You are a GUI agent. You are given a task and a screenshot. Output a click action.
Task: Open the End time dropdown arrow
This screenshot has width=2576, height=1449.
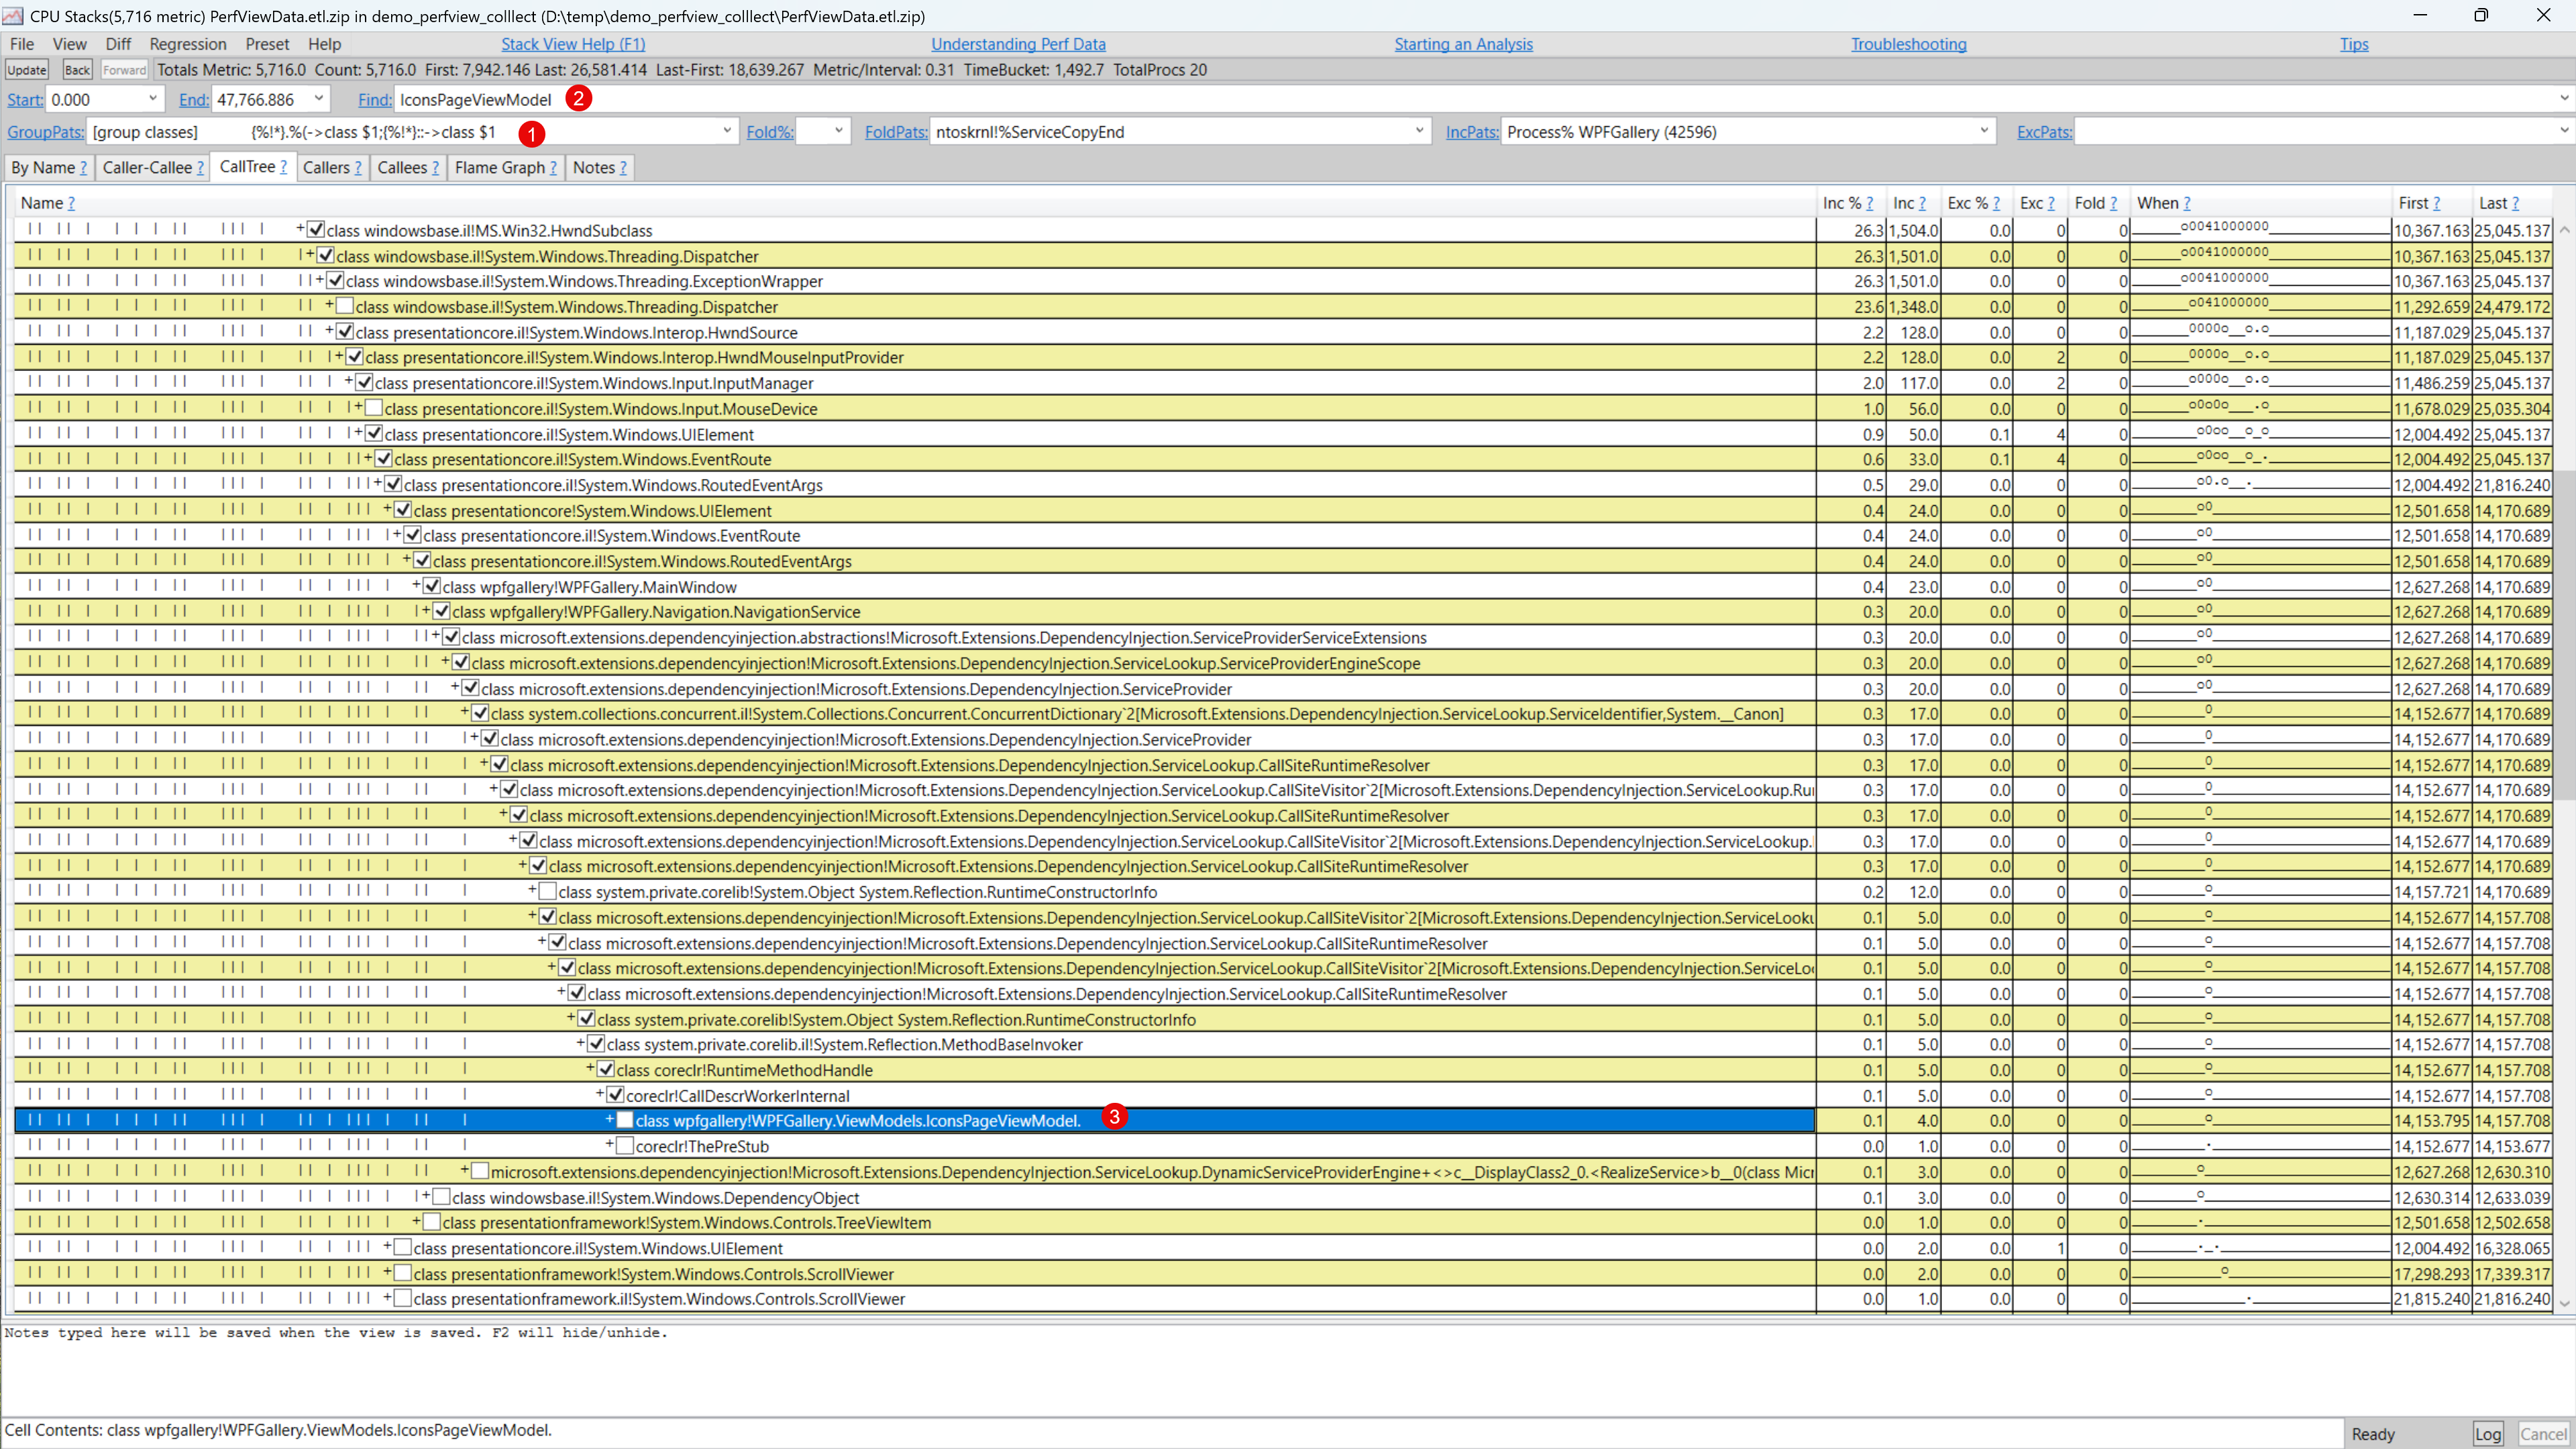(319, 99)
